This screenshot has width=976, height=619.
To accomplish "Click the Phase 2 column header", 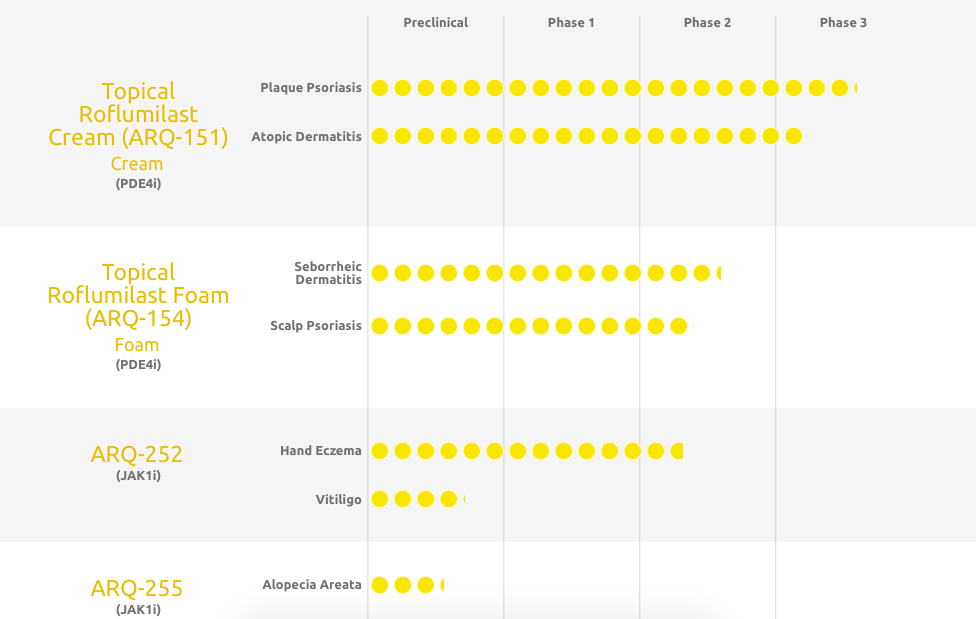I will 707,22.
